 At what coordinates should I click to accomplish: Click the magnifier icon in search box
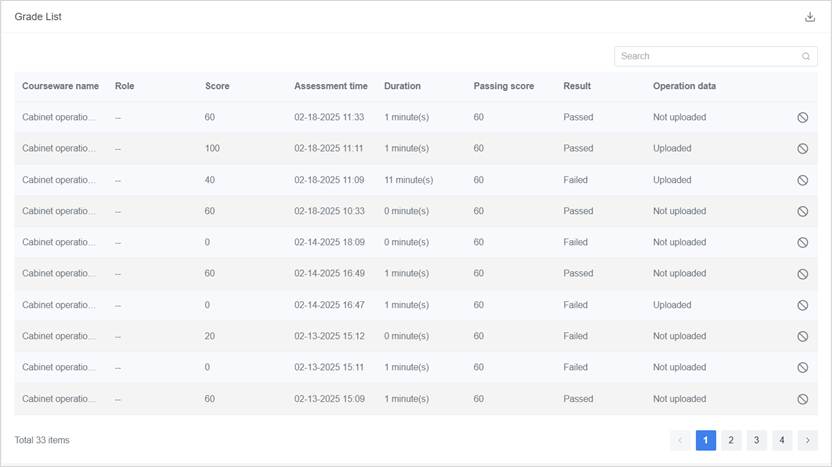click(806, 57)
